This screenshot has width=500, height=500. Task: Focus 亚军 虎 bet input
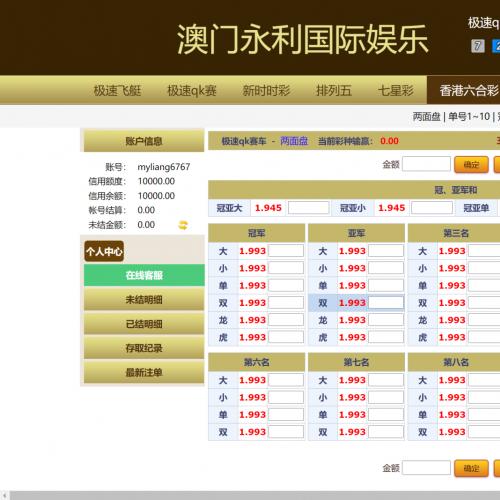[386, 337]
